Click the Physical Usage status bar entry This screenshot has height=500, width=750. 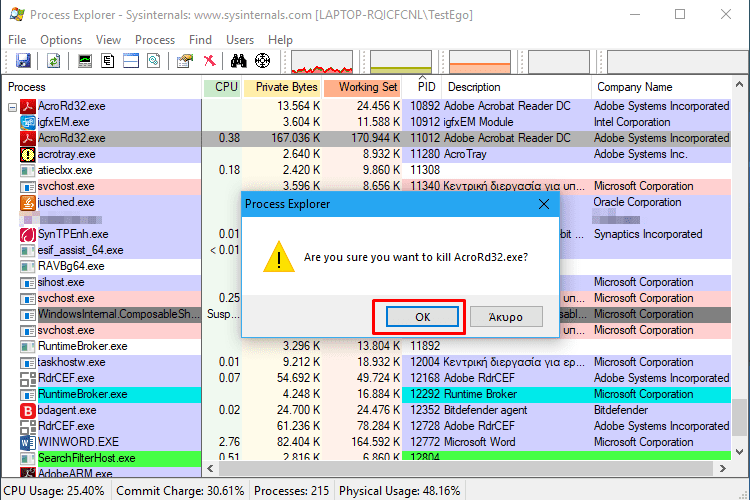399,491
